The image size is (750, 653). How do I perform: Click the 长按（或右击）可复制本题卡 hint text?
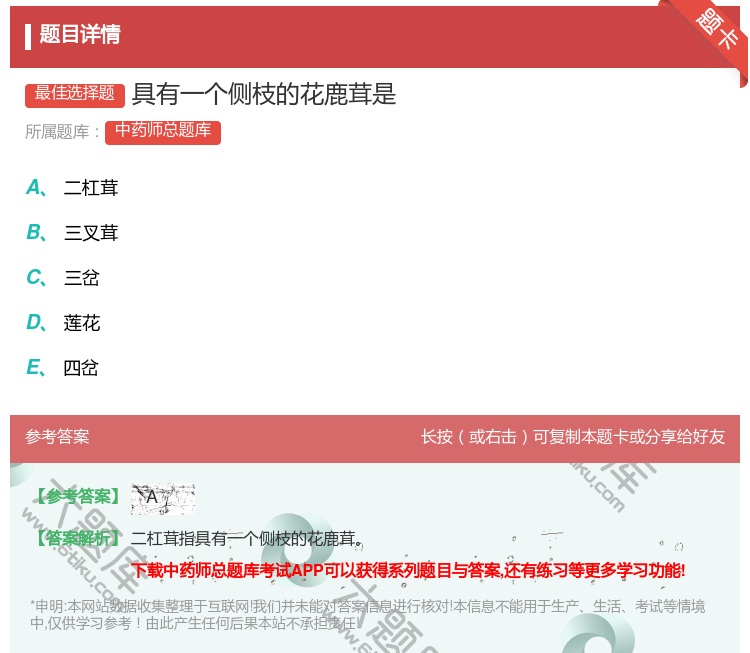click(x=573, y=437)
